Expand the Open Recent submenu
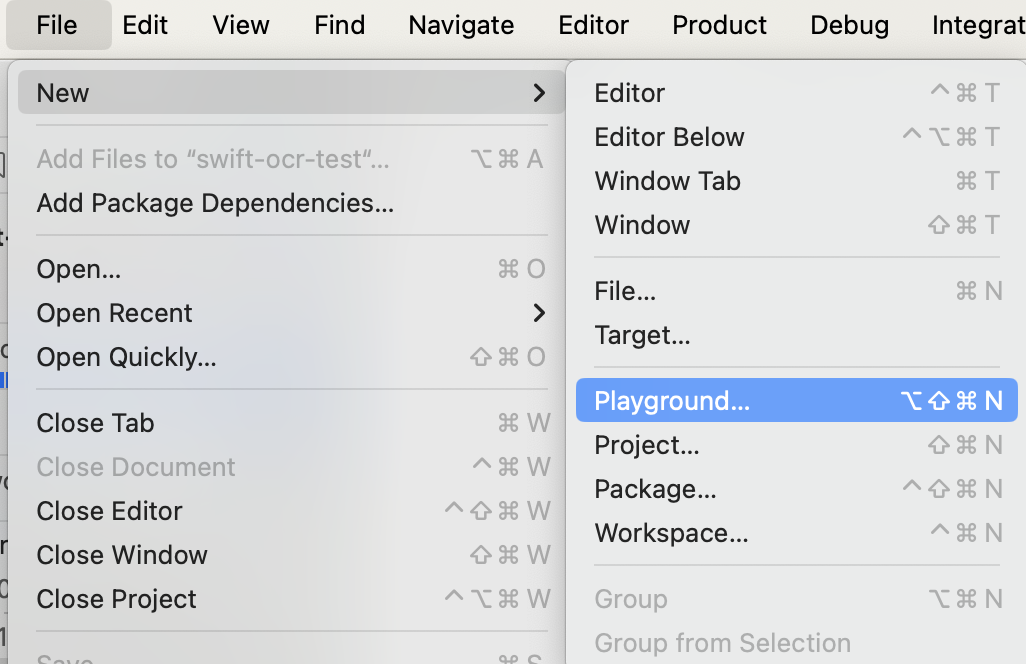The image size is (1026, 664). point(290,313)
